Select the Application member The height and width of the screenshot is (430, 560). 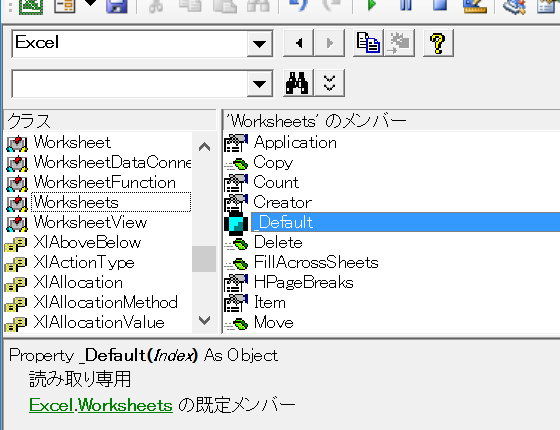coord(295,142)
